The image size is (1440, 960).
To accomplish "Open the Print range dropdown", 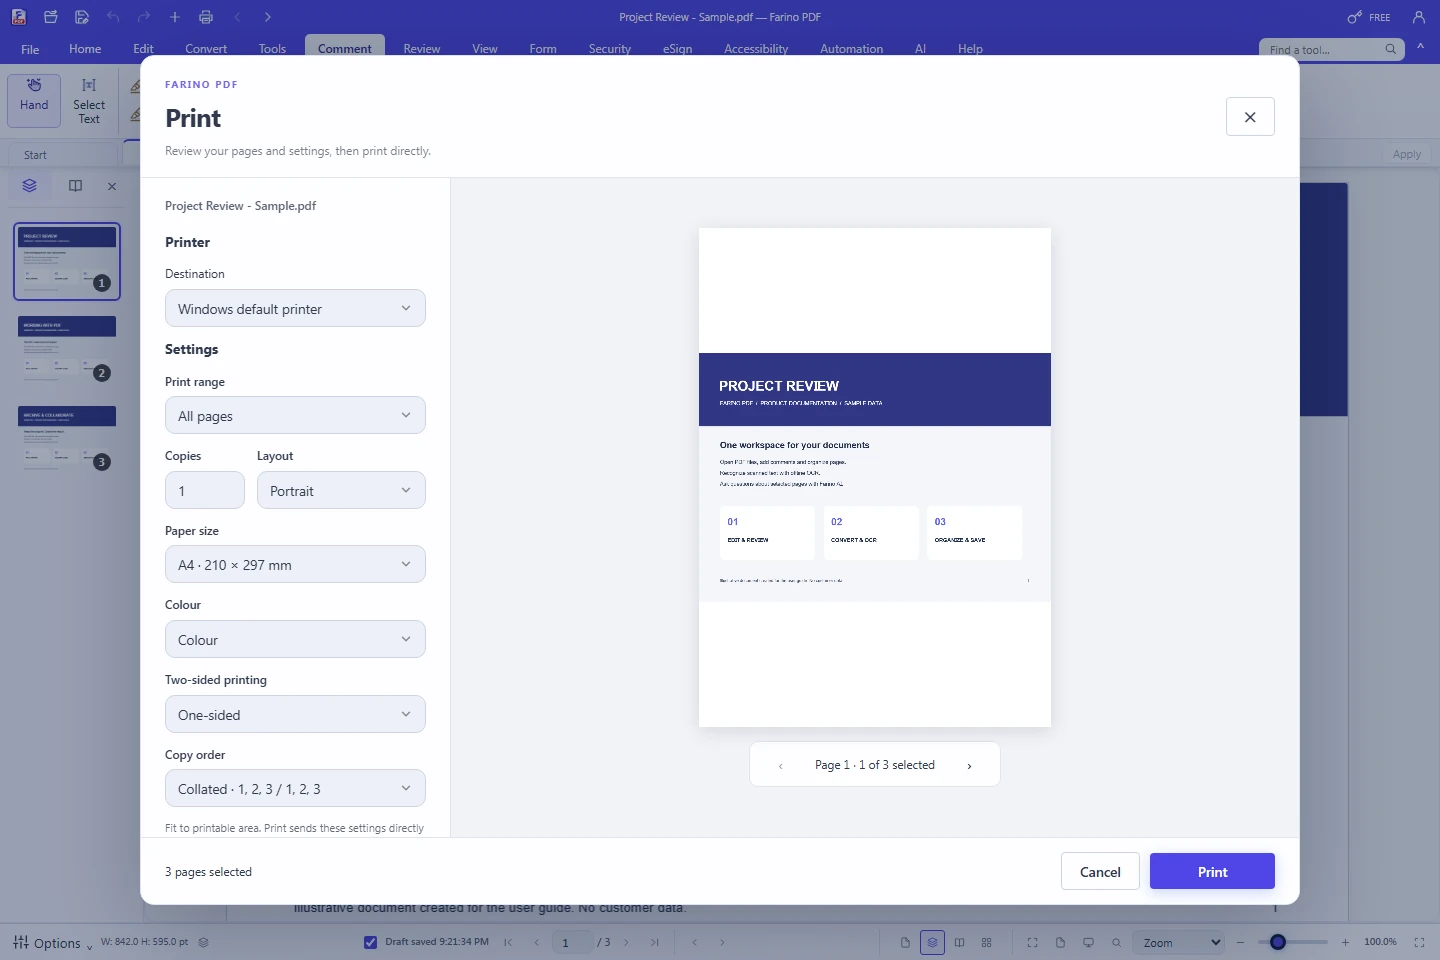I will 295,415.
